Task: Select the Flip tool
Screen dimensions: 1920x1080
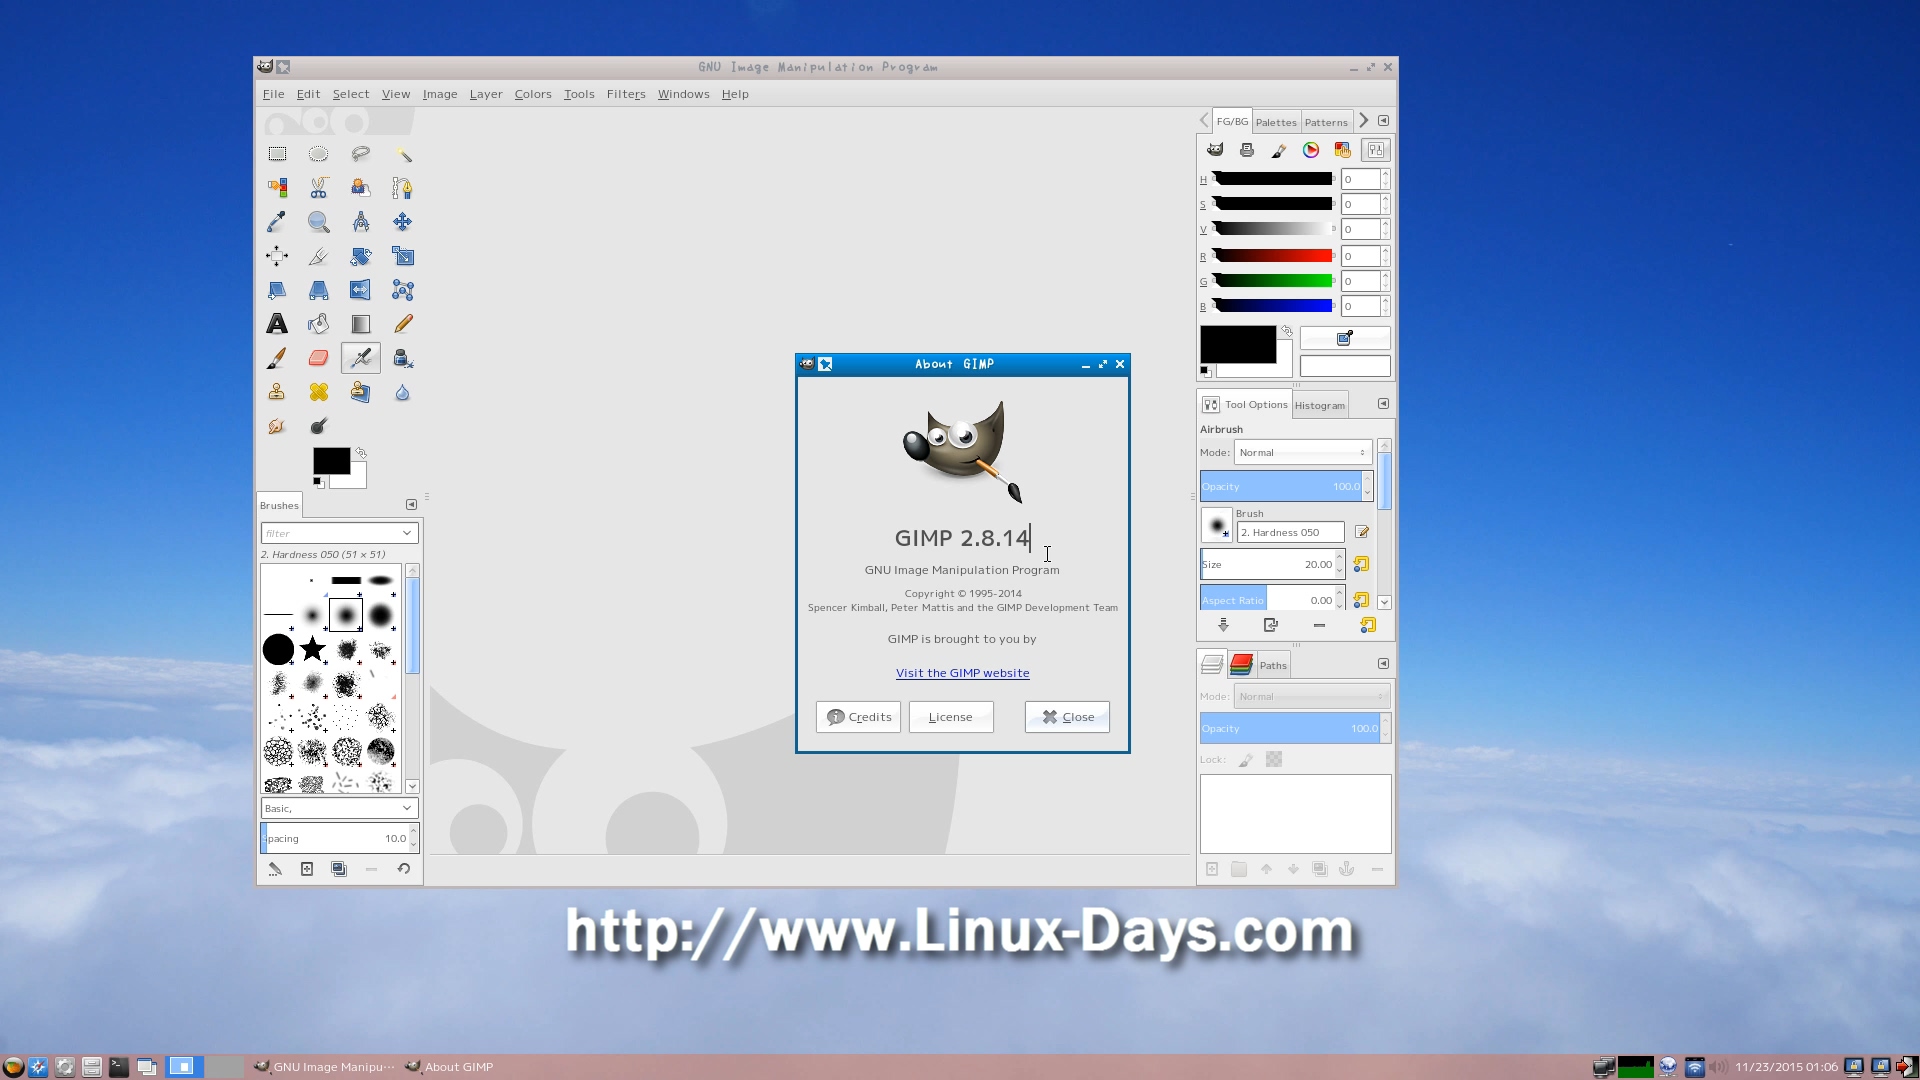Action: click(x=360, y=290)
